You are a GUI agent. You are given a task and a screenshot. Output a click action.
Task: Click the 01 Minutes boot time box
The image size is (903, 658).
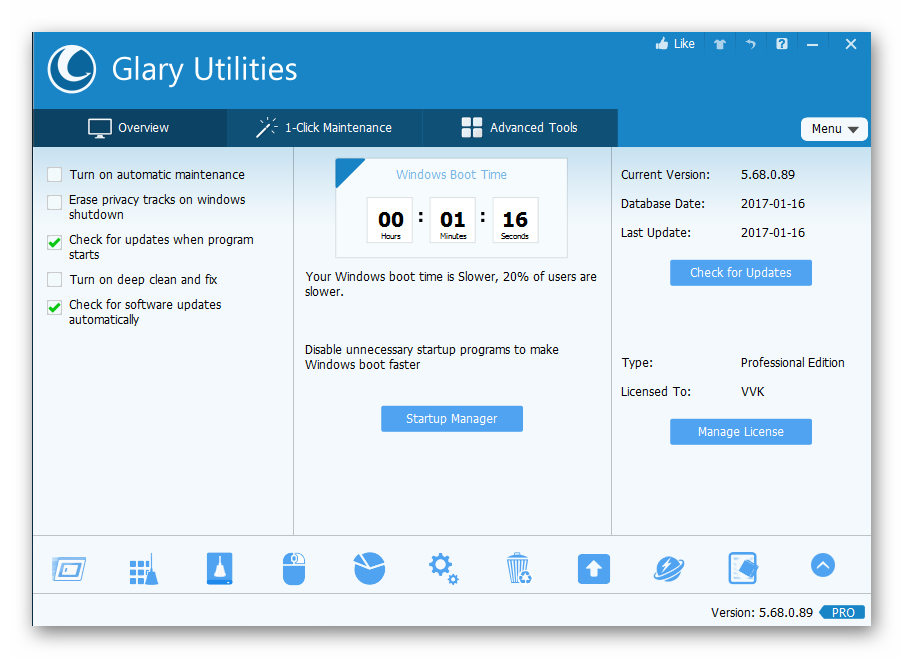point(453,220)
